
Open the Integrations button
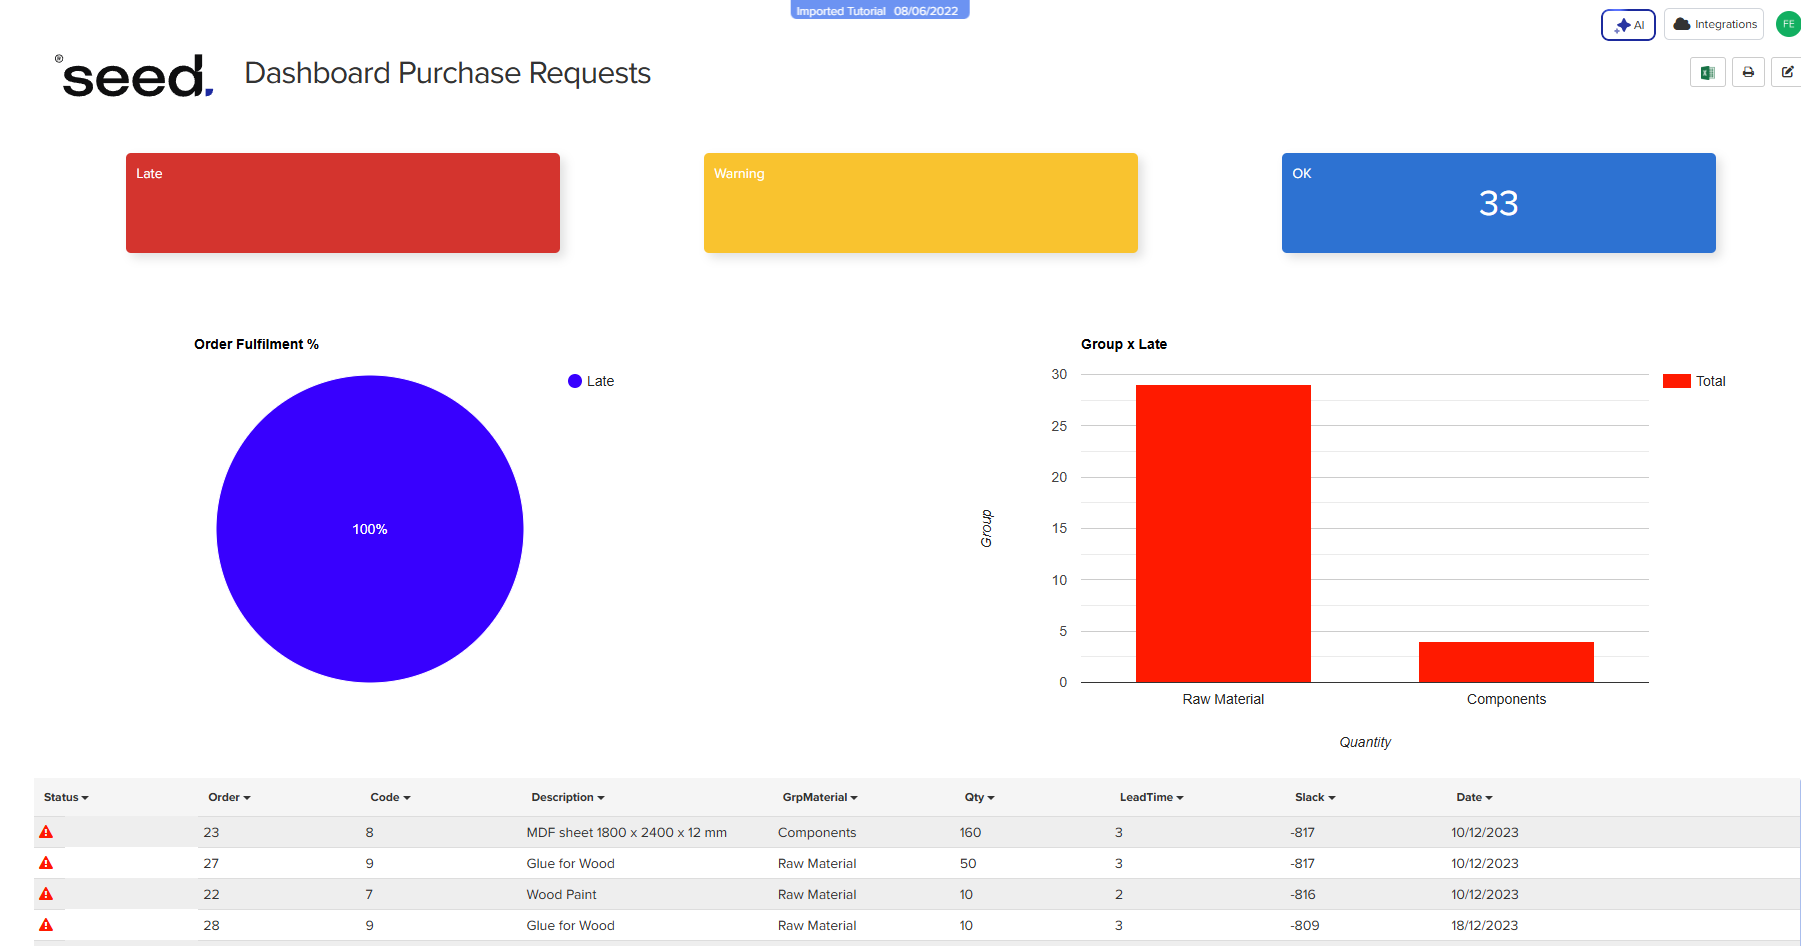pyautogui.click(x=1714, y=24)
